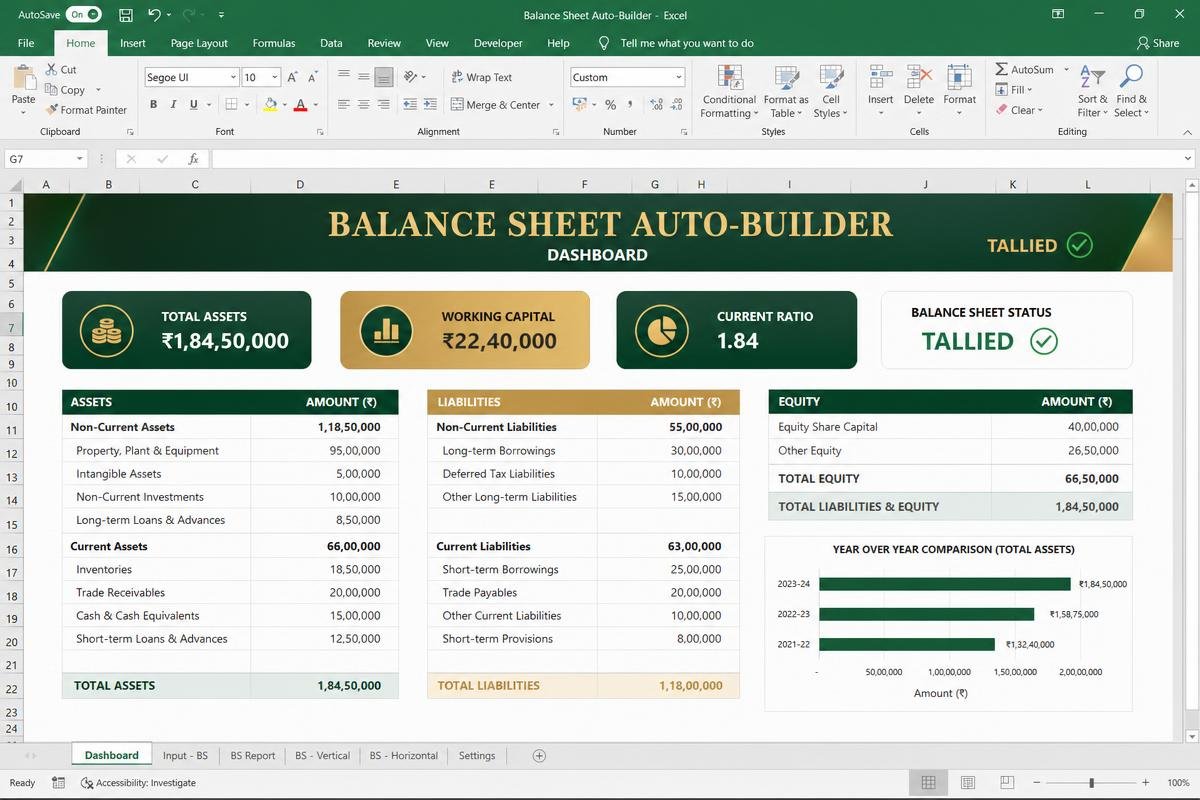This screenshot has width=1200, height=800.
Task: Apply the red font color
Action: [x=300, y=104]
